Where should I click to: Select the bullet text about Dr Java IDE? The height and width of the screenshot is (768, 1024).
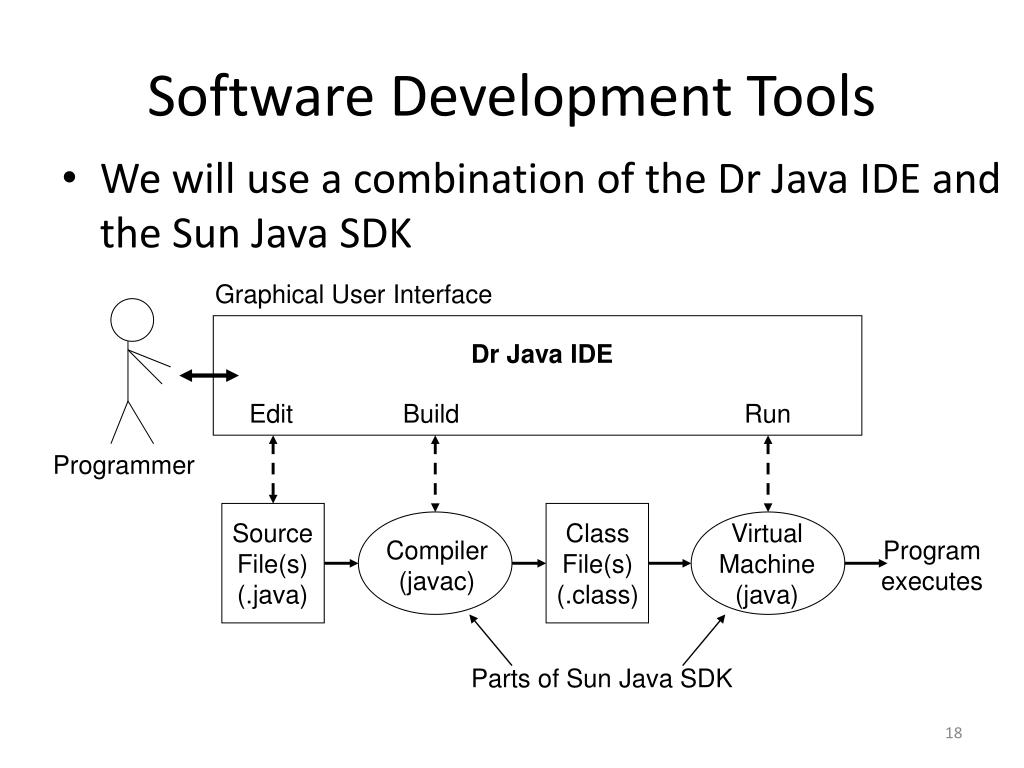pyautogui.click(x=550, y=205)
